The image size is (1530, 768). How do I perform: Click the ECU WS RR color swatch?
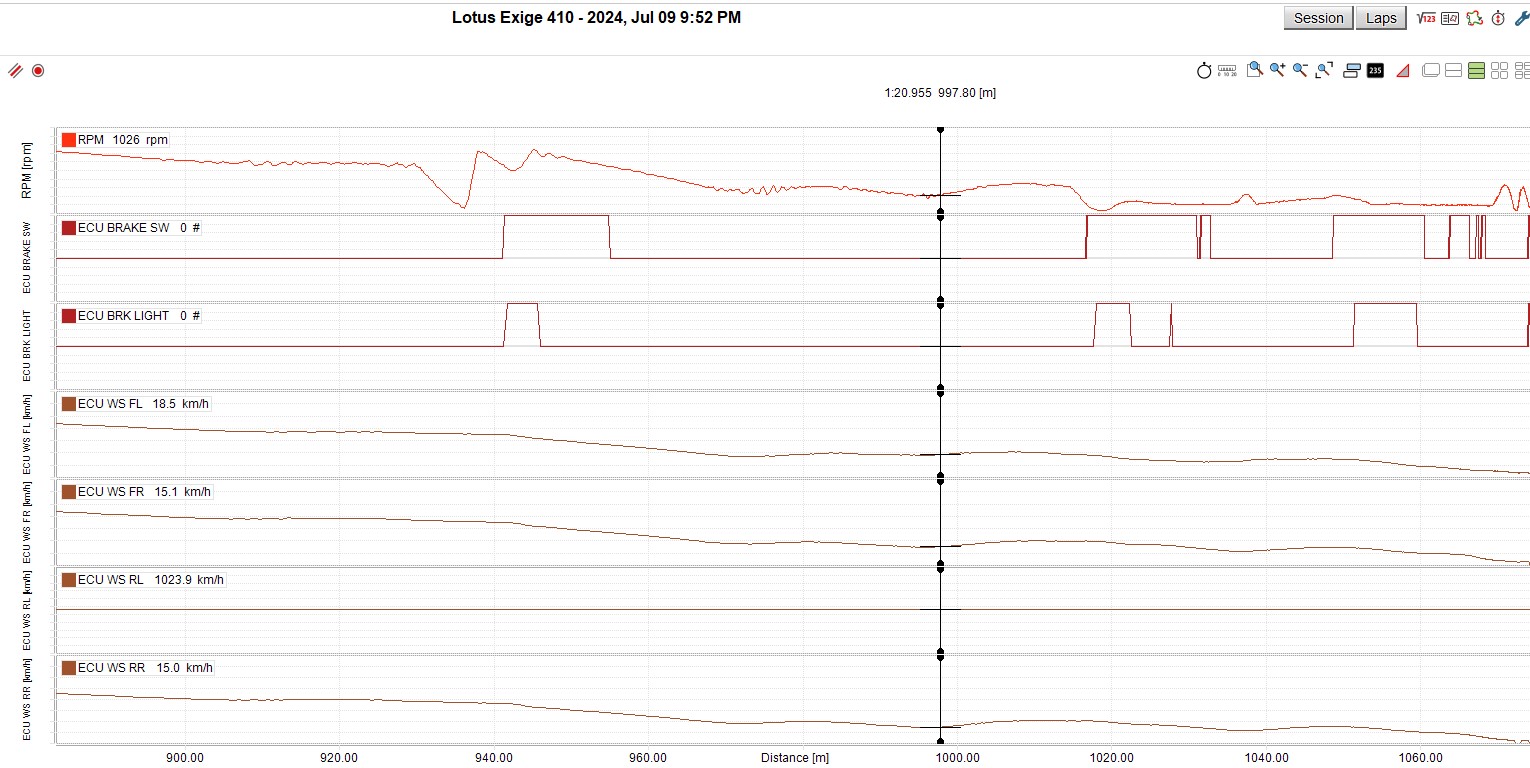68,668
